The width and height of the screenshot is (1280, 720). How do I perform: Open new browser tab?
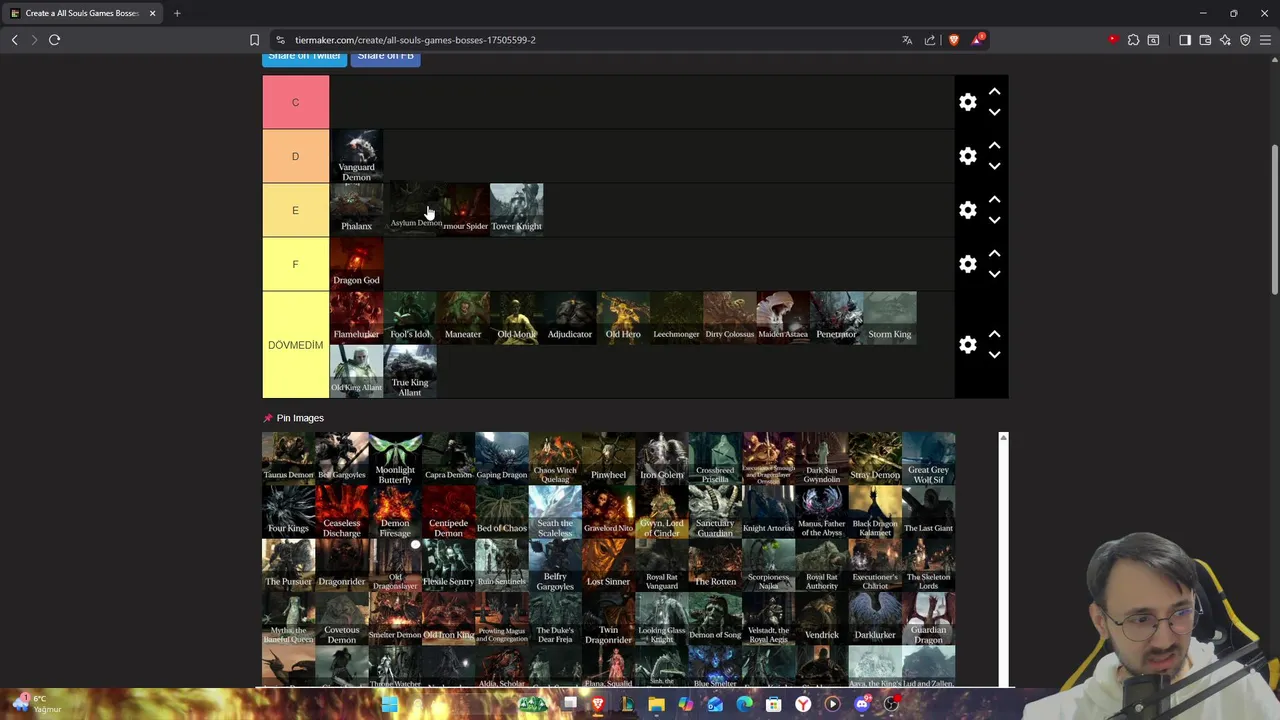(x=177, y=13)
